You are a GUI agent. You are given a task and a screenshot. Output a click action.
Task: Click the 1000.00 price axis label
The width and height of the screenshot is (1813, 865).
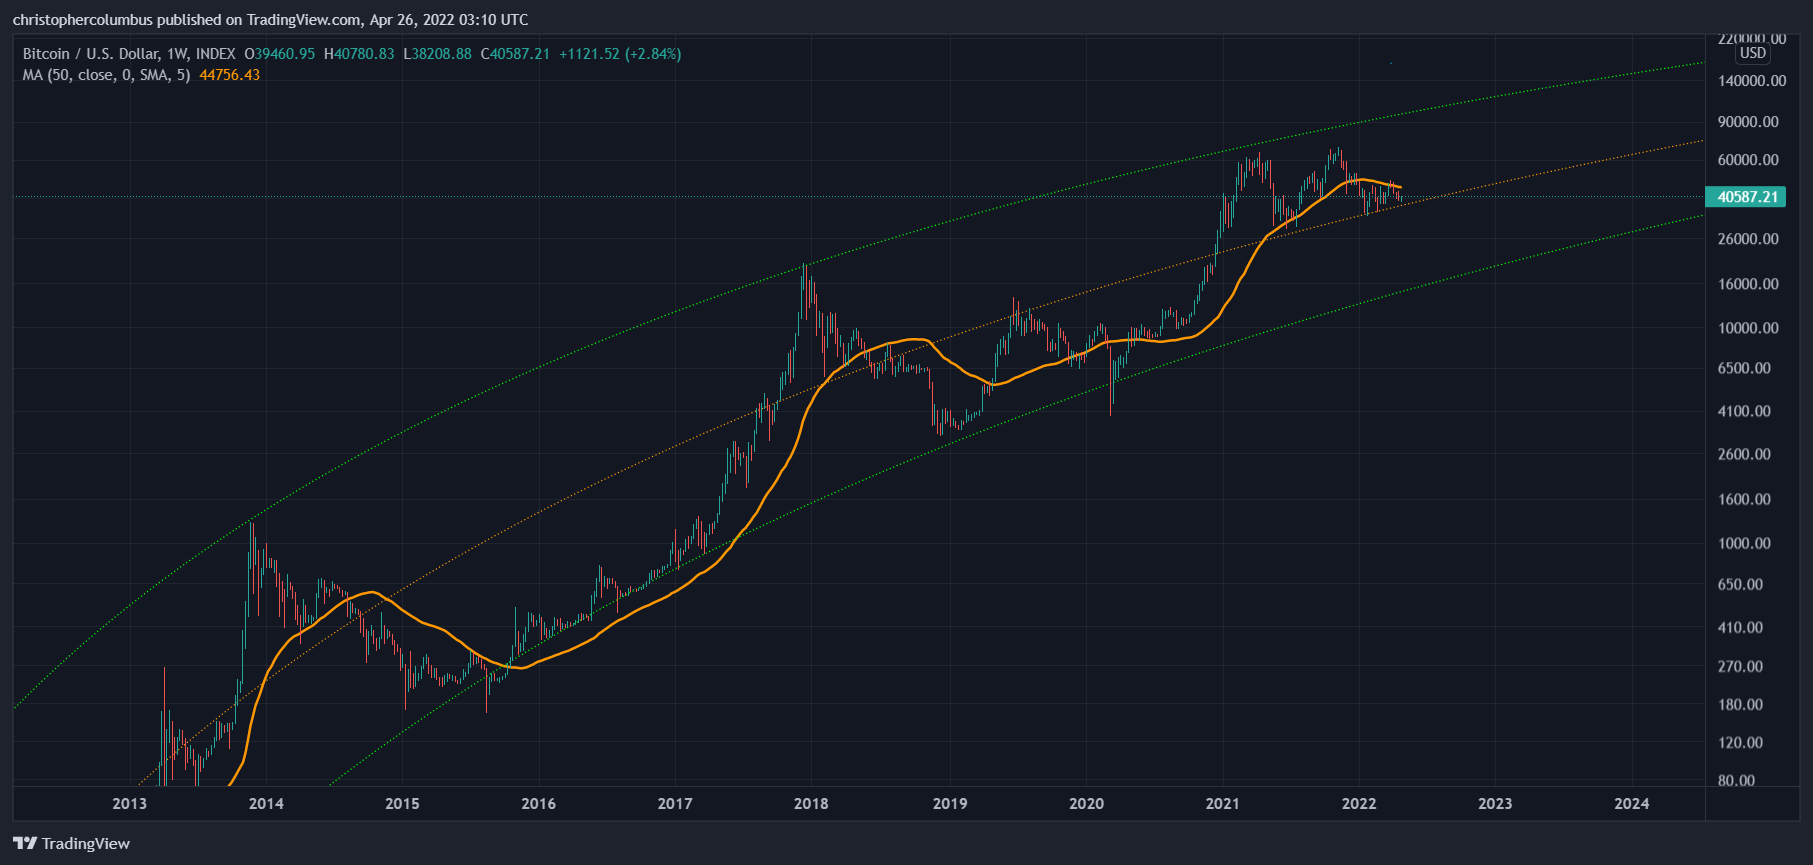click(x=1744, y=543)
